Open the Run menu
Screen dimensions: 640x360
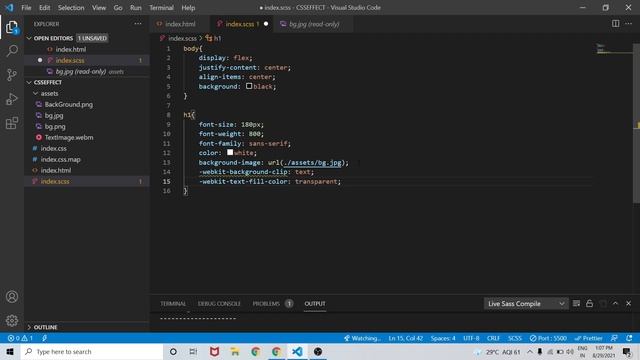(x=136, y=8)
